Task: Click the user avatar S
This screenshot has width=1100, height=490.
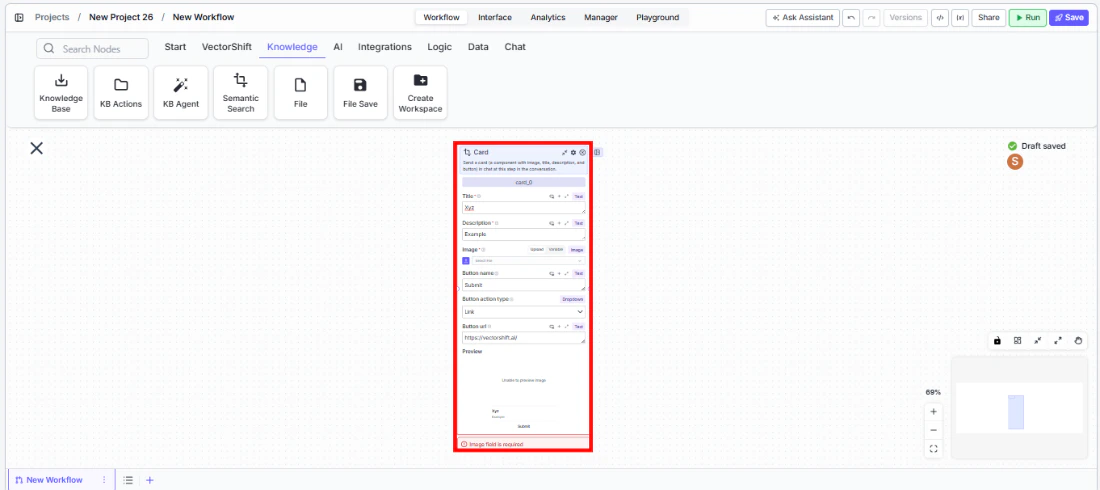Action: (1014, 161)
